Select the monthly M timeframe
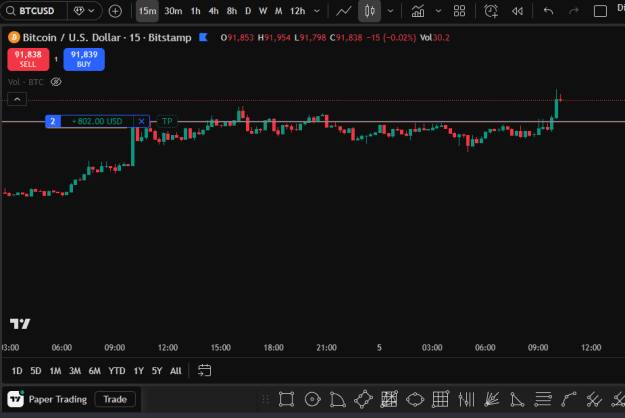The height and width of the screenshot is (418, 625). click(278, 11)
